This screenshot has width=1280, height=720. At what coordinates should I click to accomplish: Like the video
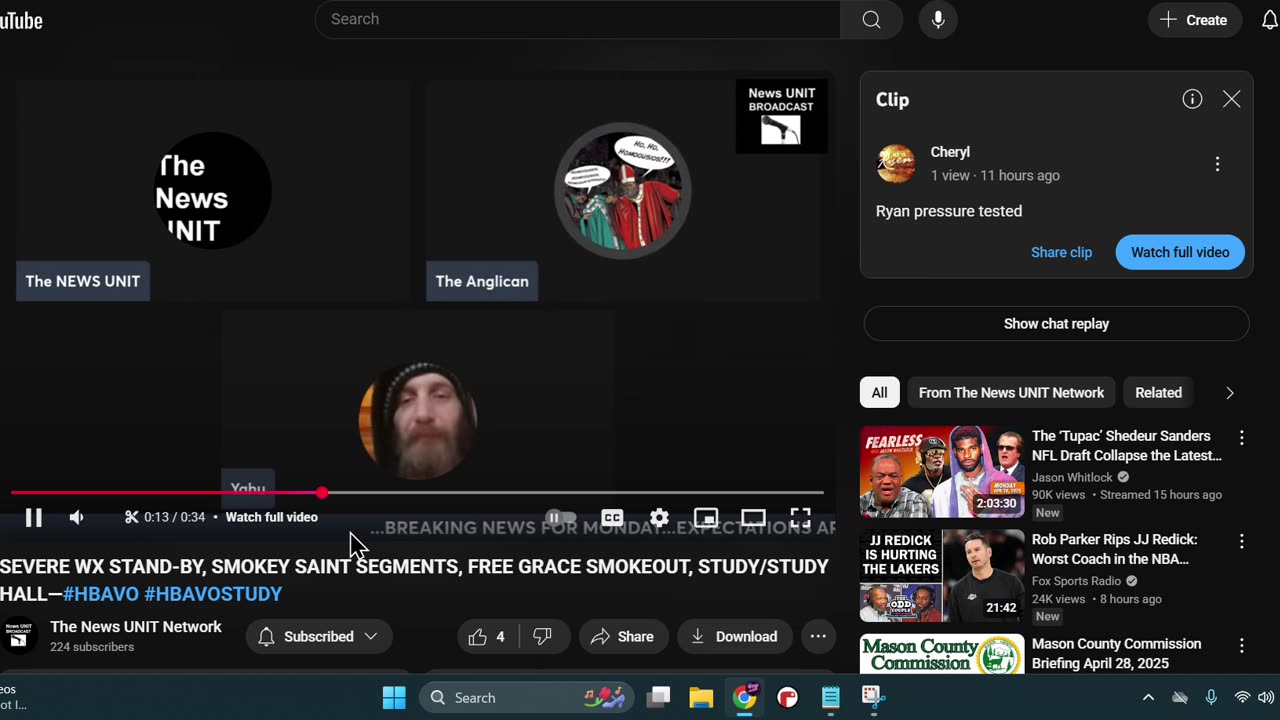point(487,637)
